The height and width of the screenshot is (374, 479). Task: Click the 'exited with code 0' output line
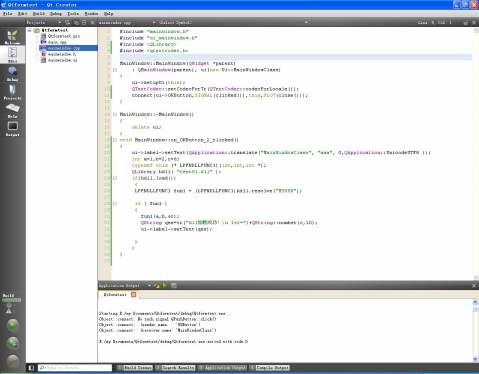tap(173, 342)
